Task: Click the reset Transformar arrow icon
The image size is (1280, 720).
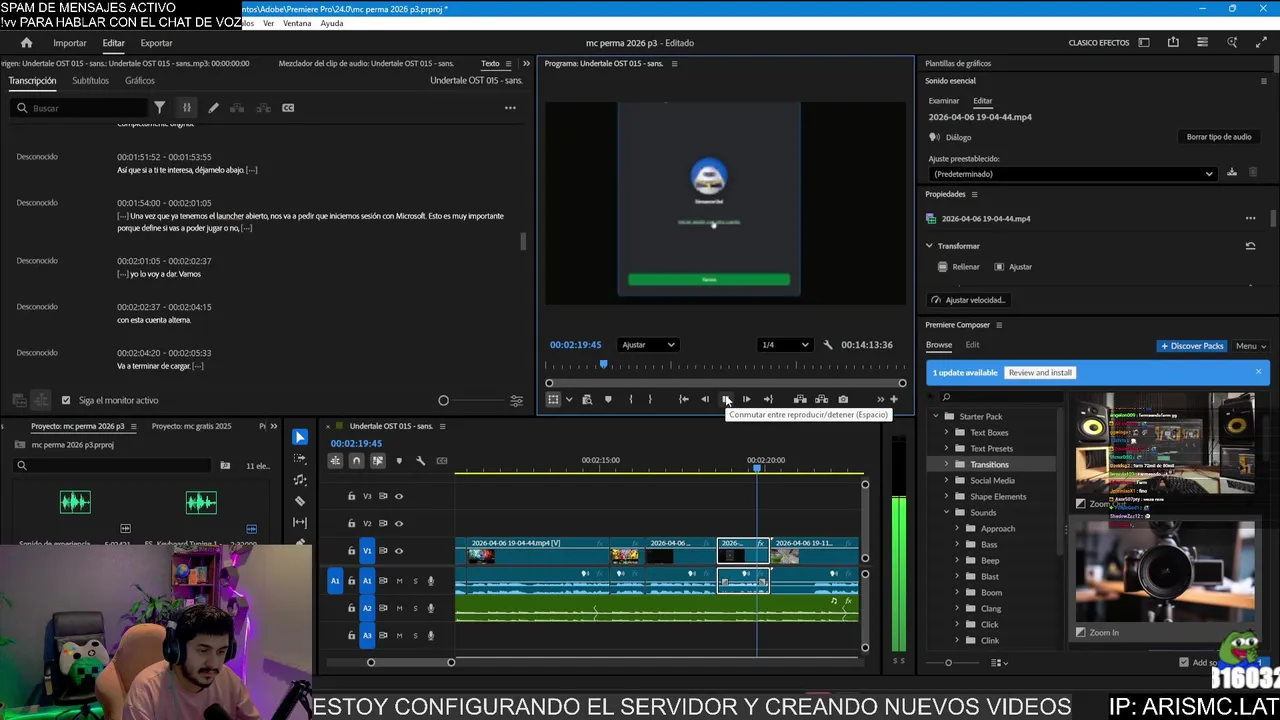Action: 1250,246
